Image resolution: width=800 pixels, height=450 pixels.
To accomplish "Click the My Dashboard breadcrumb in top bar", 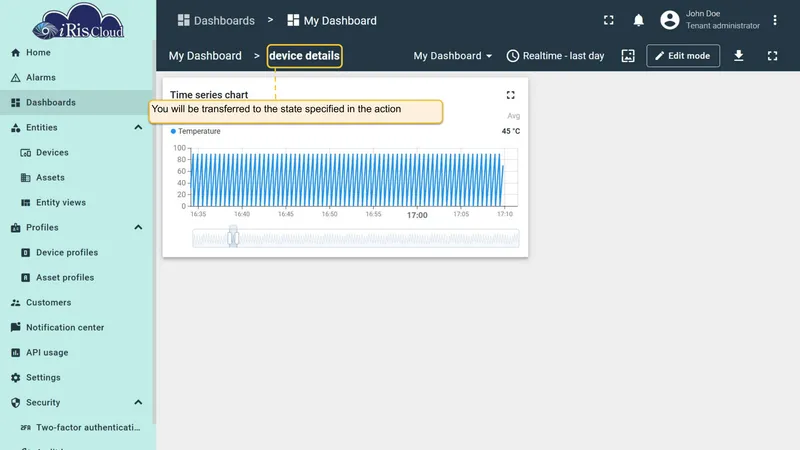I will pos(332,20).
